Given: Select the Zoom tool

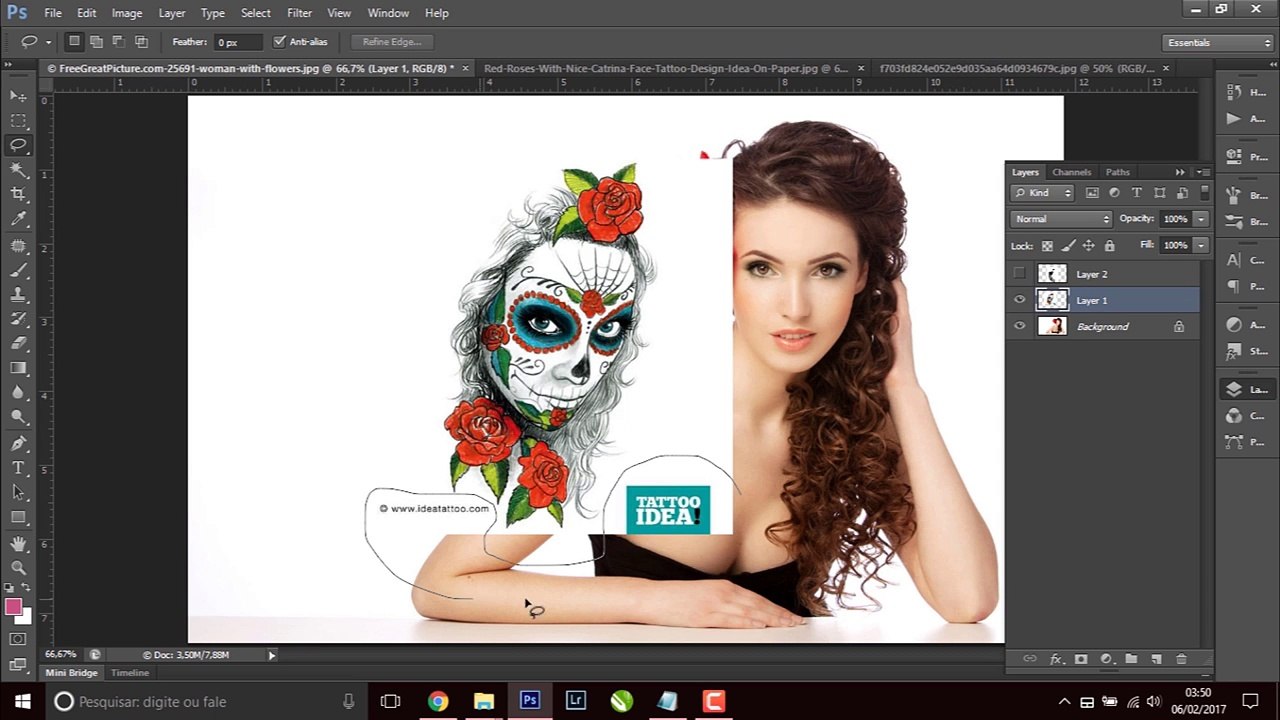Looking at the screenshot, I should [18, 567].
